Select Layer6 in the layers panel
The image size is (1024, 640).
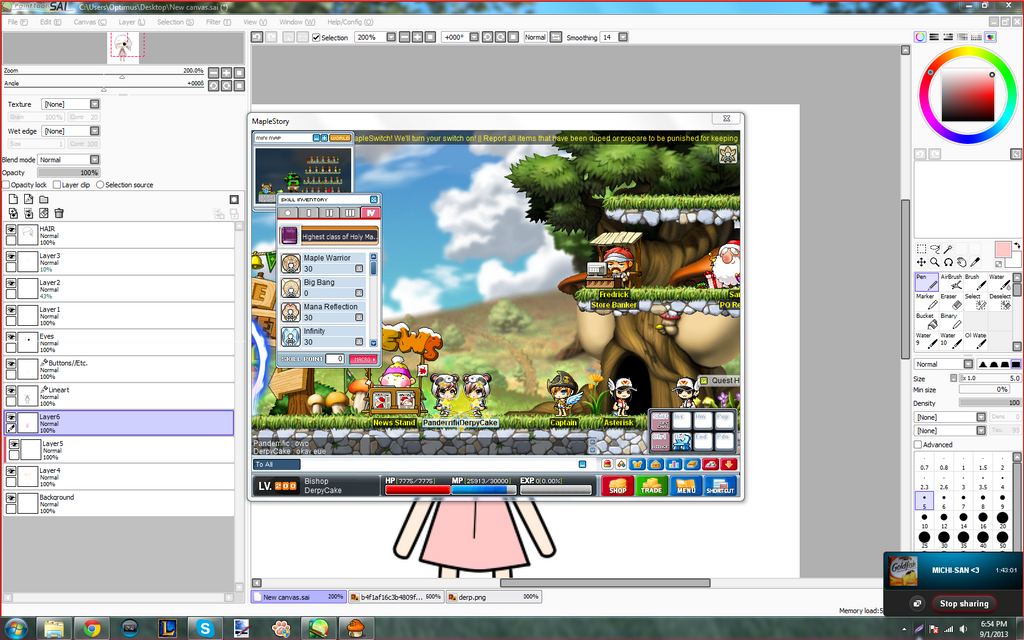[x=119, y=423]
